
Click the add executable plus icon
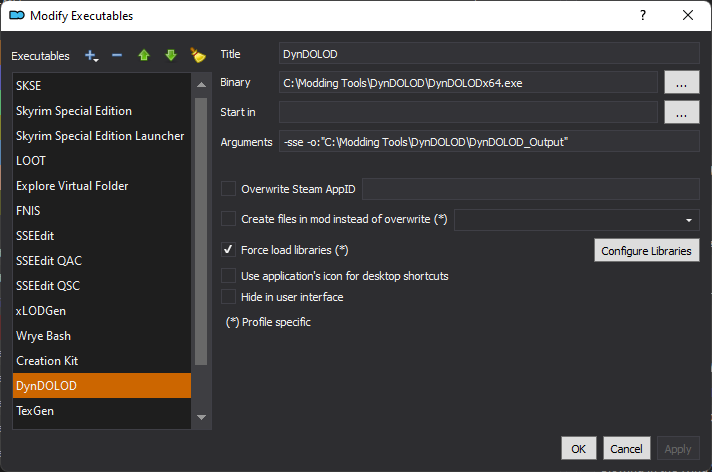[x=92, y=55]
